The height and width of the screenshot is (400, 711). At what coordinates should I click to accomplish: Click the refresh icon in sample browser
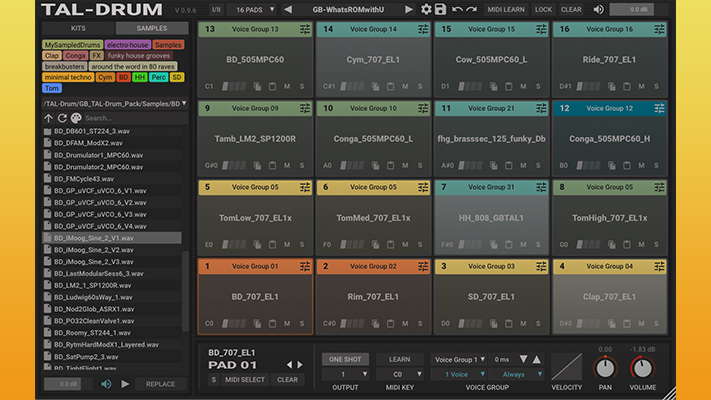[63, 118]
